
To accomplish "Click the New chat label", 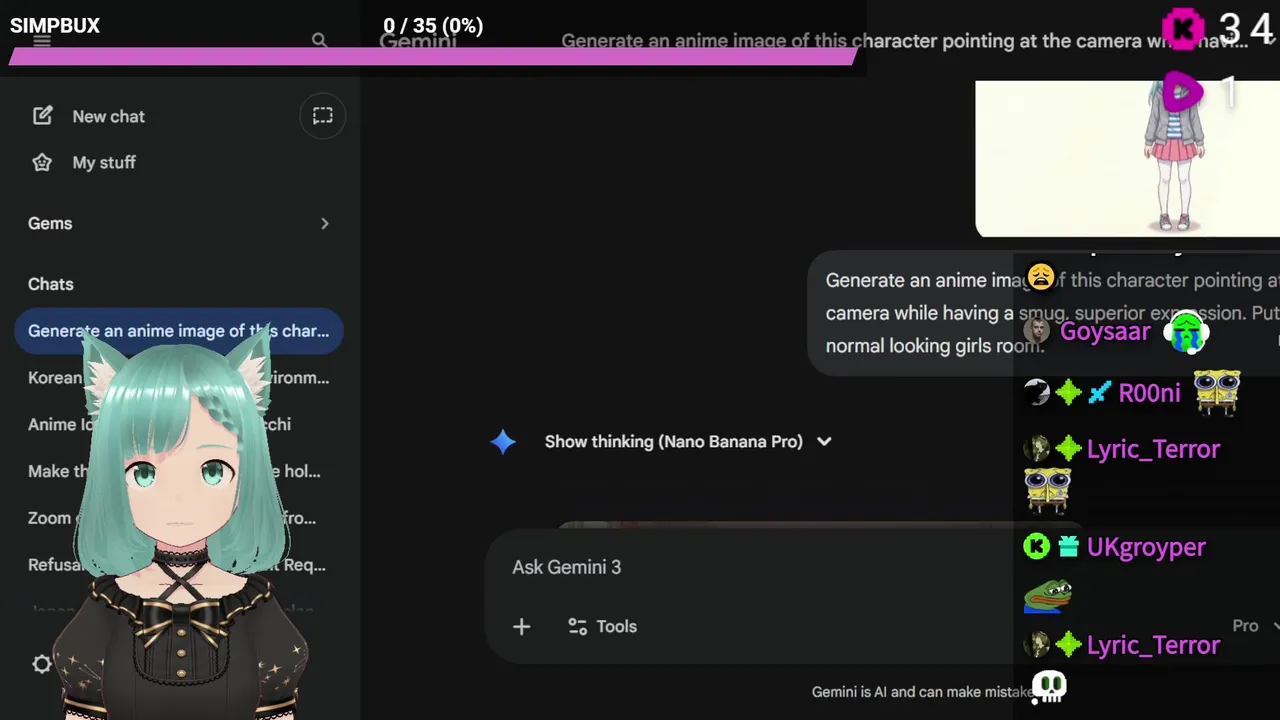I will [108, 116].
